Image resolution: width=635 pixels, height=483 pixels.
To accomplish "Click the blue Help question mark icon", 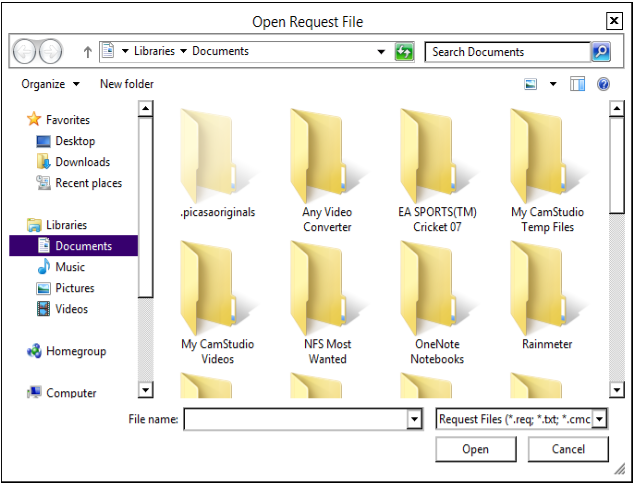I will click(604, 84).
